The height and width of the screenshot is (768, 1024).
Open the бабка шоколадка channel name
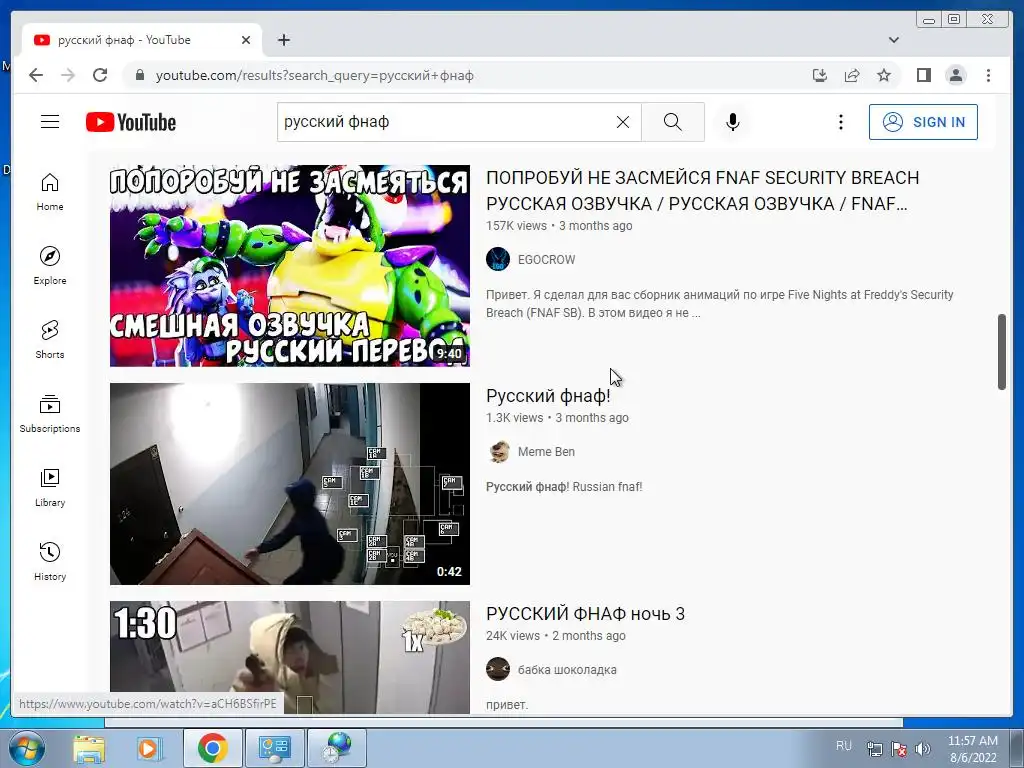tap(567, 669)
